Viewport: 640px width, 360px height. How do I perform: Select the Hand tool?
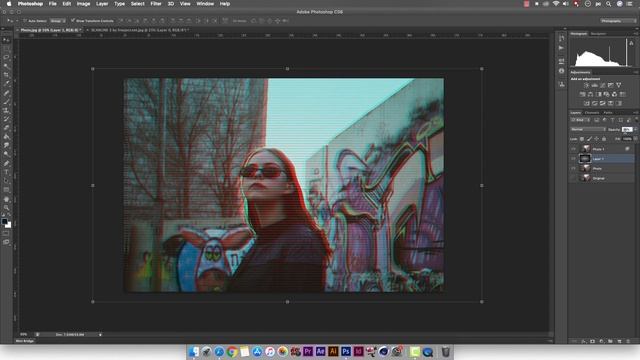(6, 199)
